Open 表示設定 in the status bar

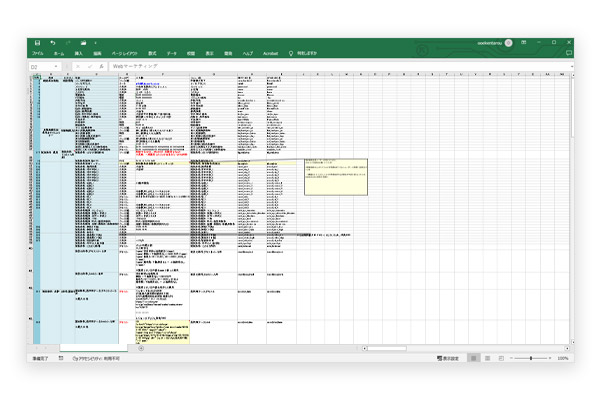click(448, 358)
